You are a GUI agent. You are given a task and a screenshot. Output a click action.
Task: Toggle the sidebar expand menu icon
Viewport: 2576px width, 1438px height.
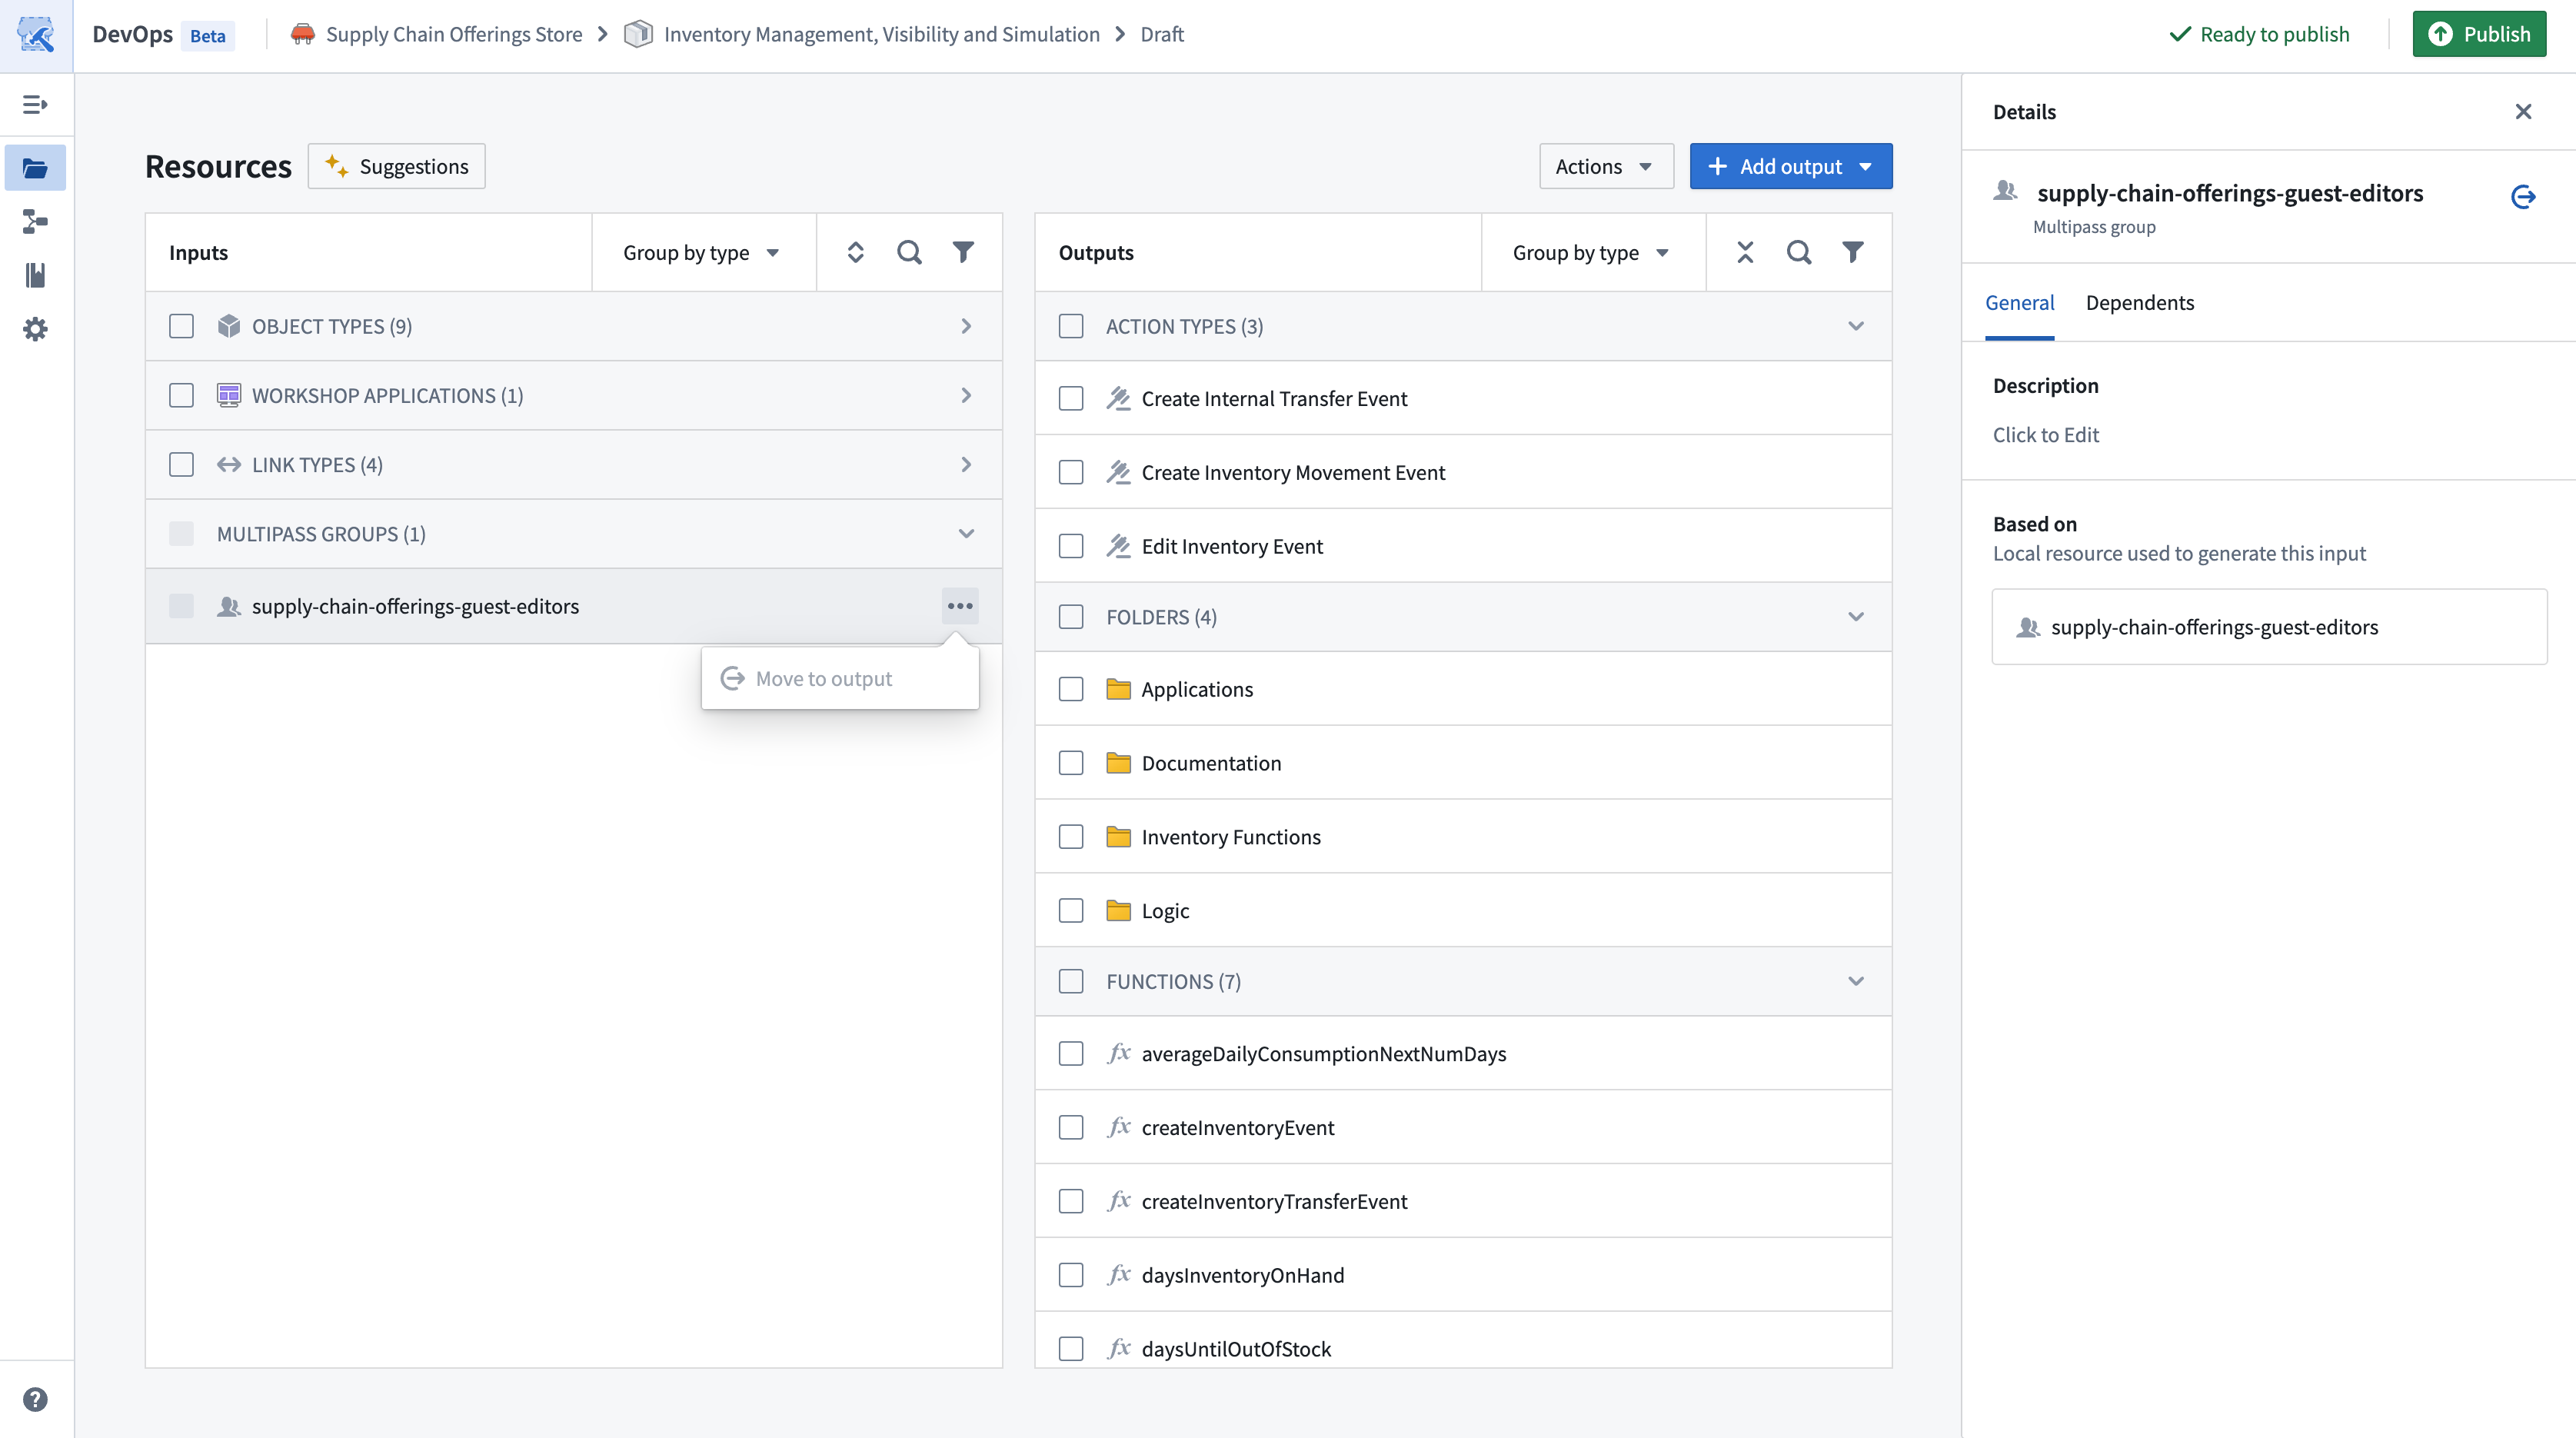[35, 104]
